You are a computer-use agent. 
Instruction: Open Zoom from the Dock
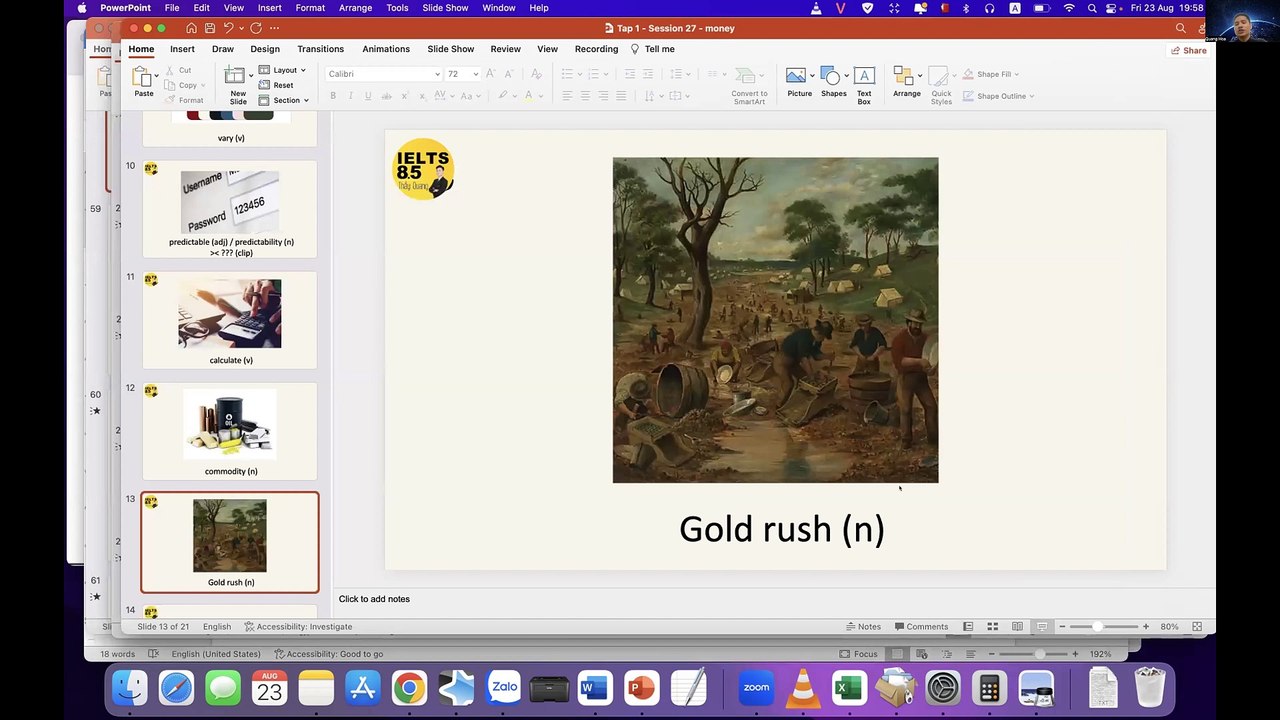coord(756,688)
